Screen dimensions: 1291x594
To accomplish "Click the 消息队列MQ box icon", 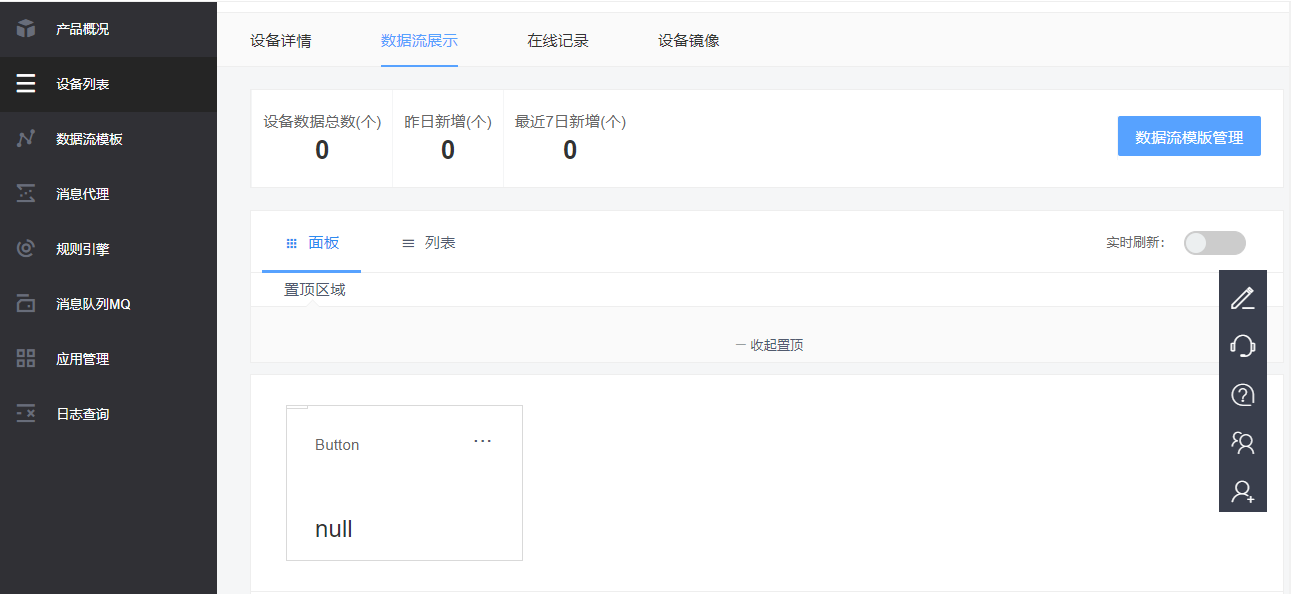I will coord(26,304).
